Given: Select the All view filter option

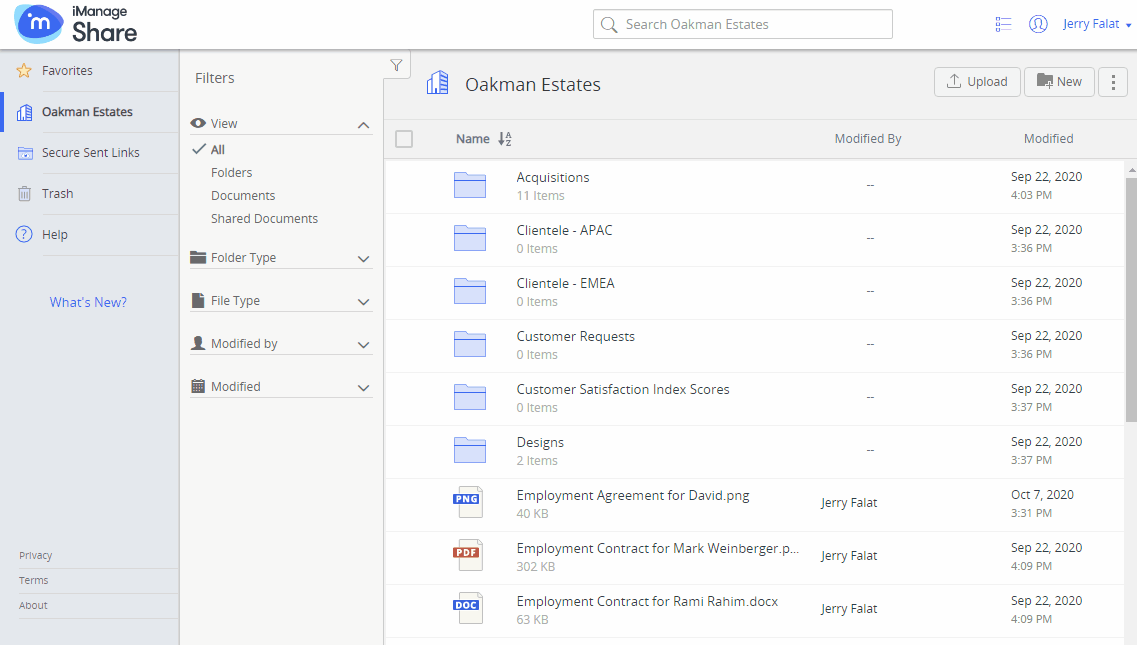Looking at the screenshot, I should (x=217, y=150).
